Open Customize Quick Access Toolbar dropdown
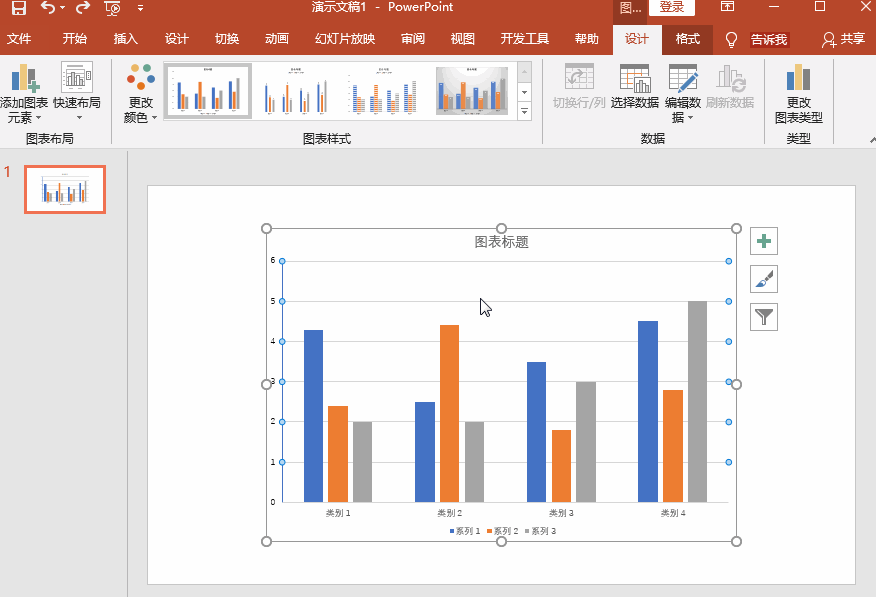 click(140, 8)
